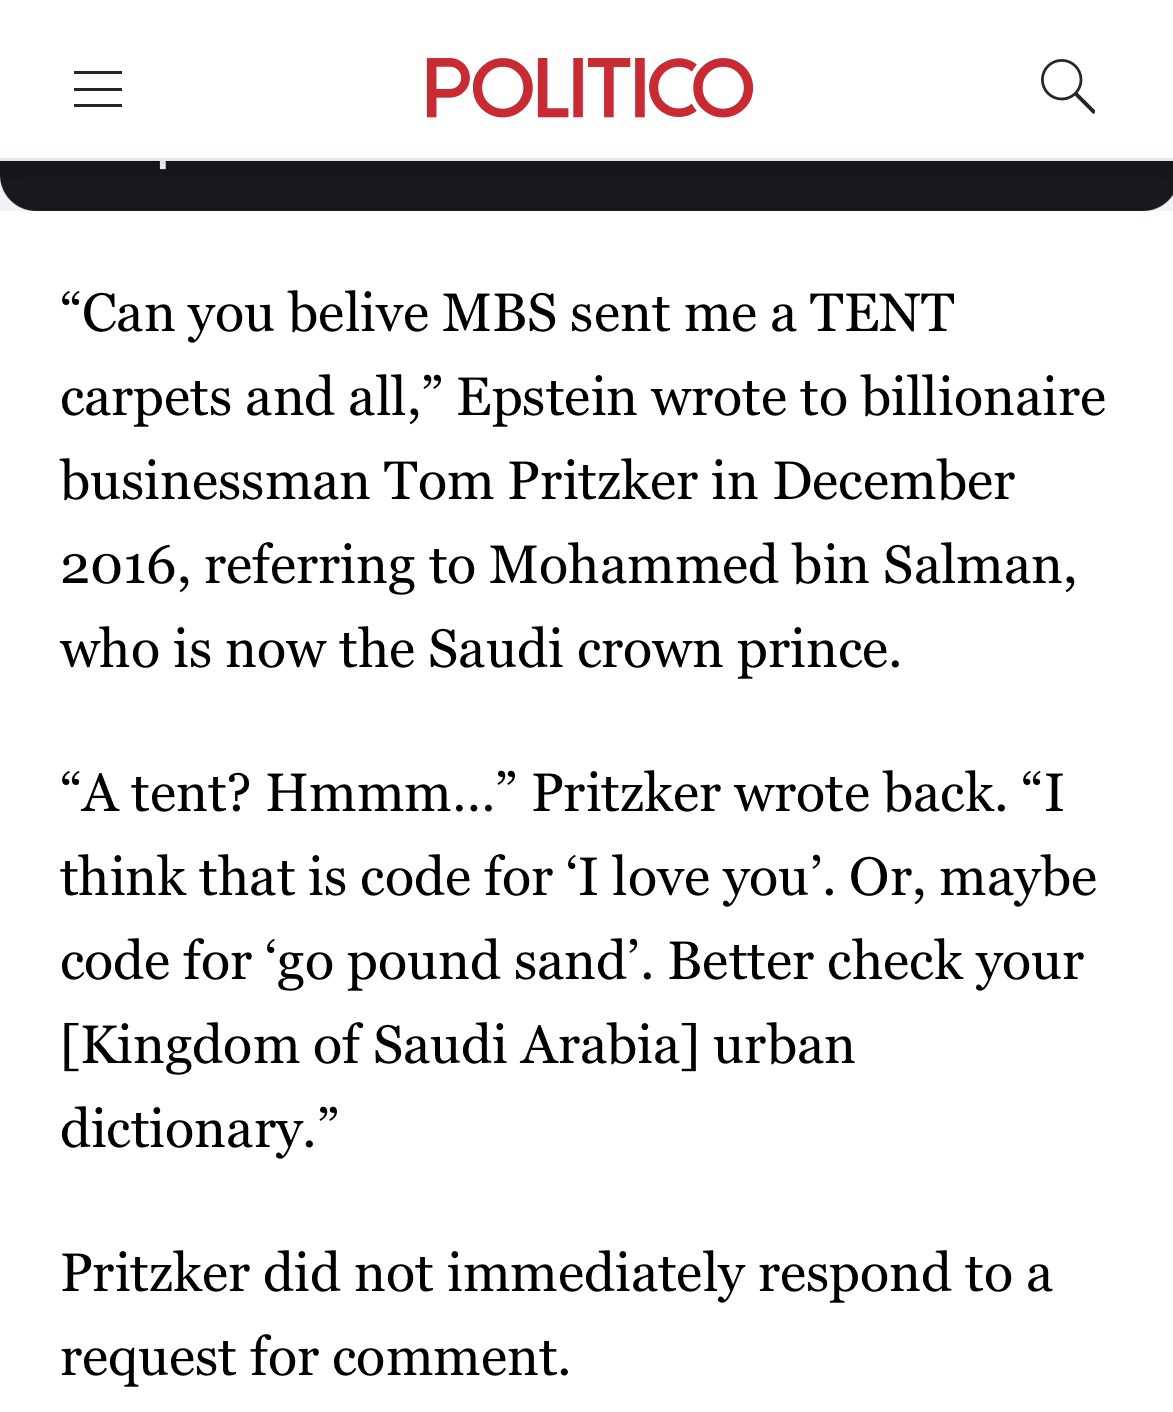Go to the POLITICO homepage via the logo
Screen dimensions: 1173x1412
click(588, 88)
